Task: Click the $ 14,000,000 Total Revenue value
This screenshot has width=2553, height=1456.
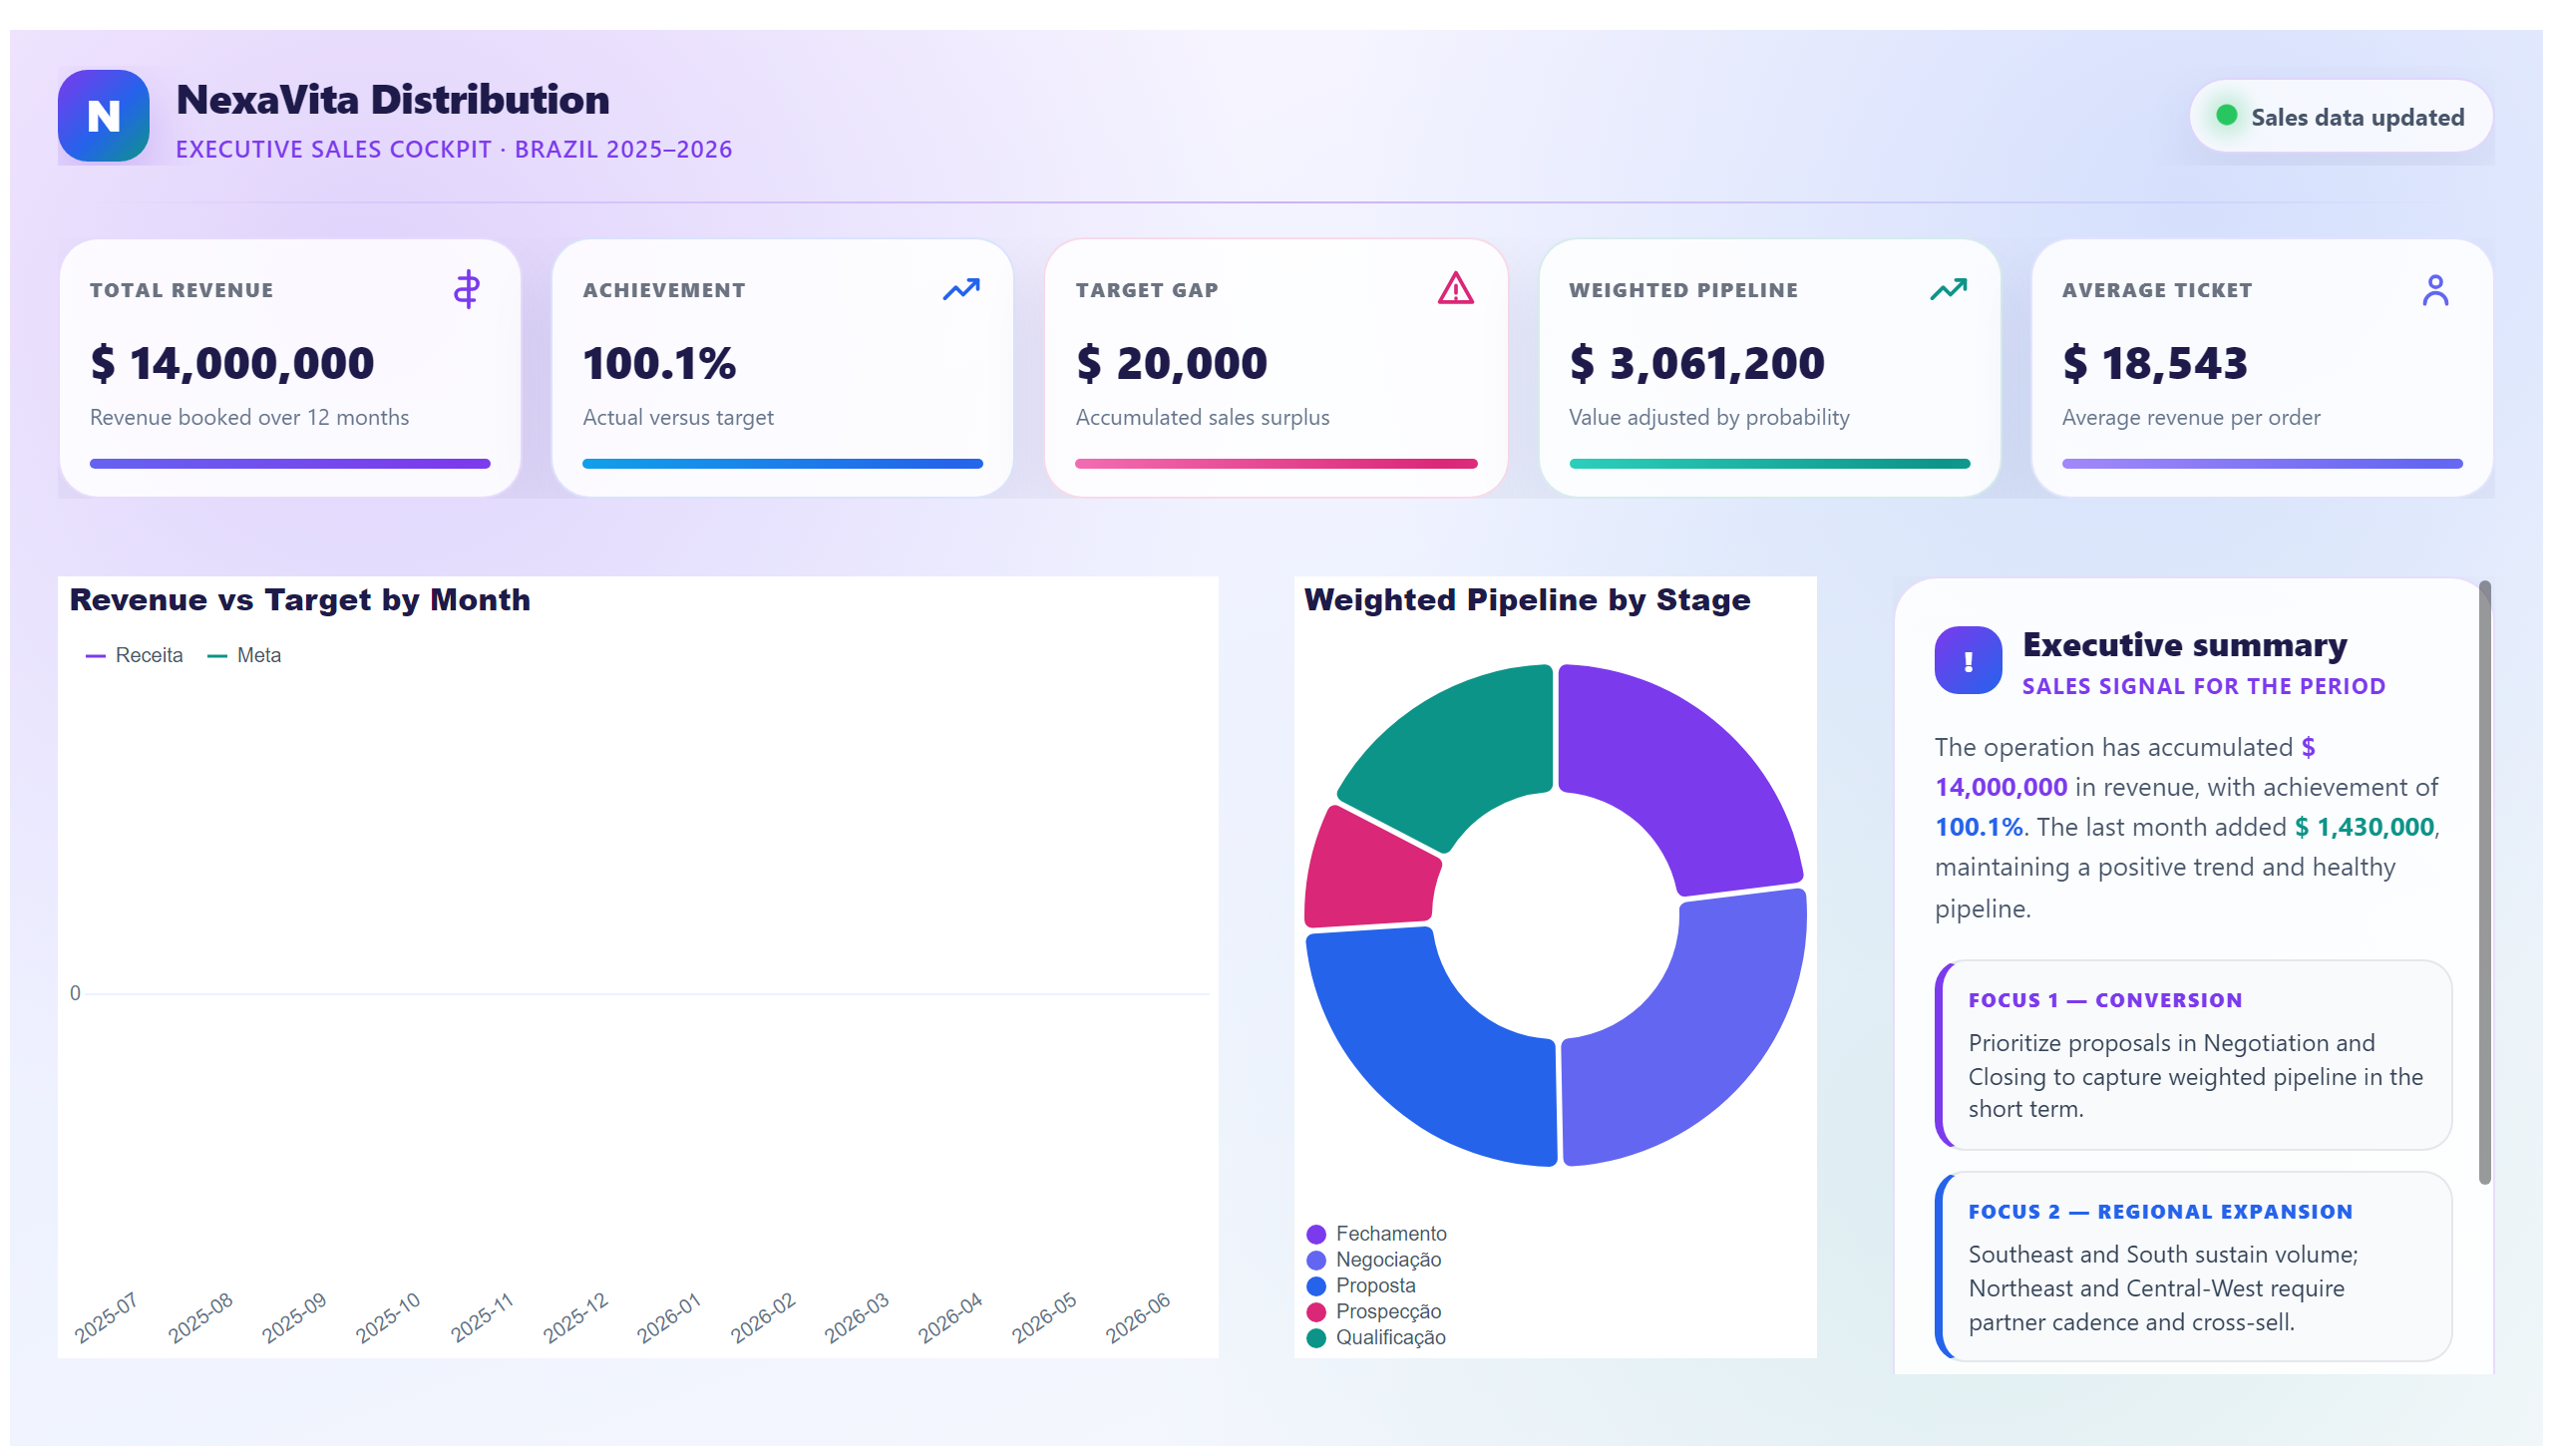Action: coord(232,363)
